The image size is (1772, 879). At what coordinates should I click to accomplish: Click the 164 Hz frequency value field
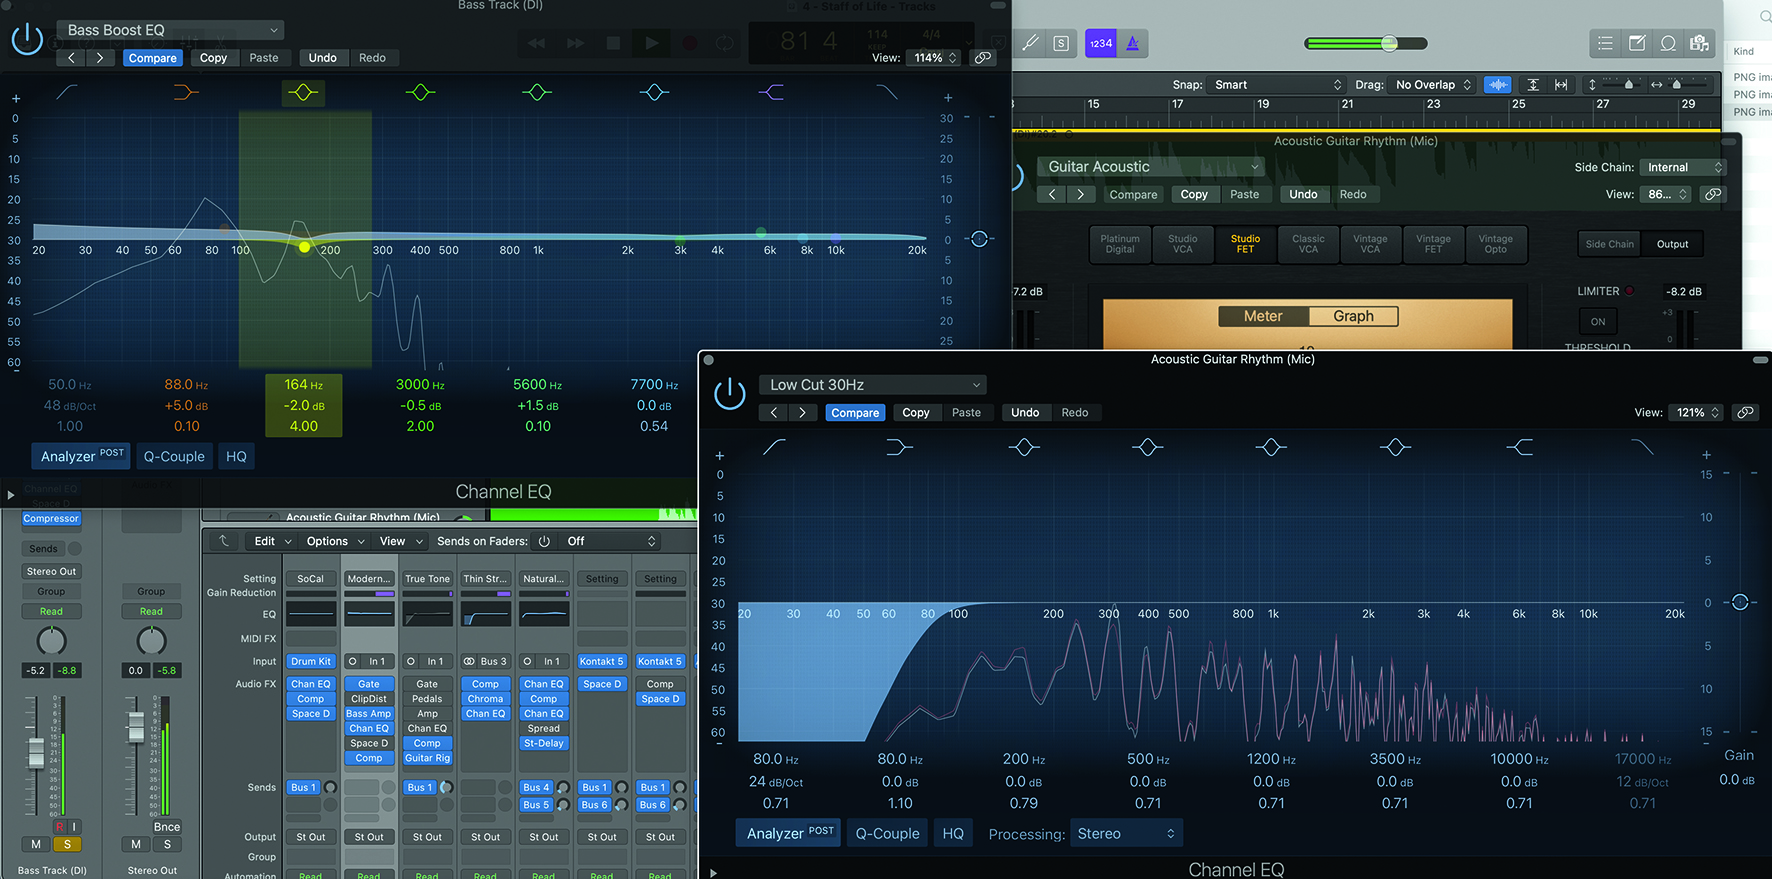(x=303, y=384)
